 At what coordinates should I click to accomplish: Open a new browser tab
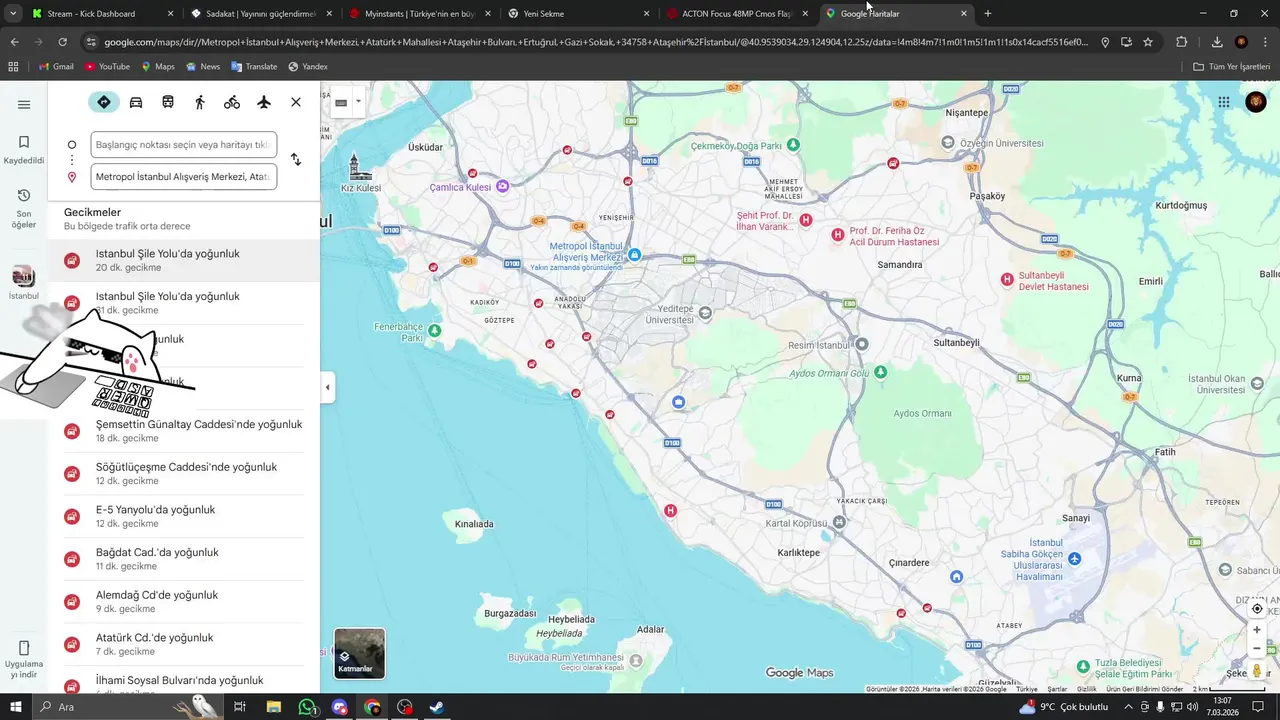pos(988,14)
